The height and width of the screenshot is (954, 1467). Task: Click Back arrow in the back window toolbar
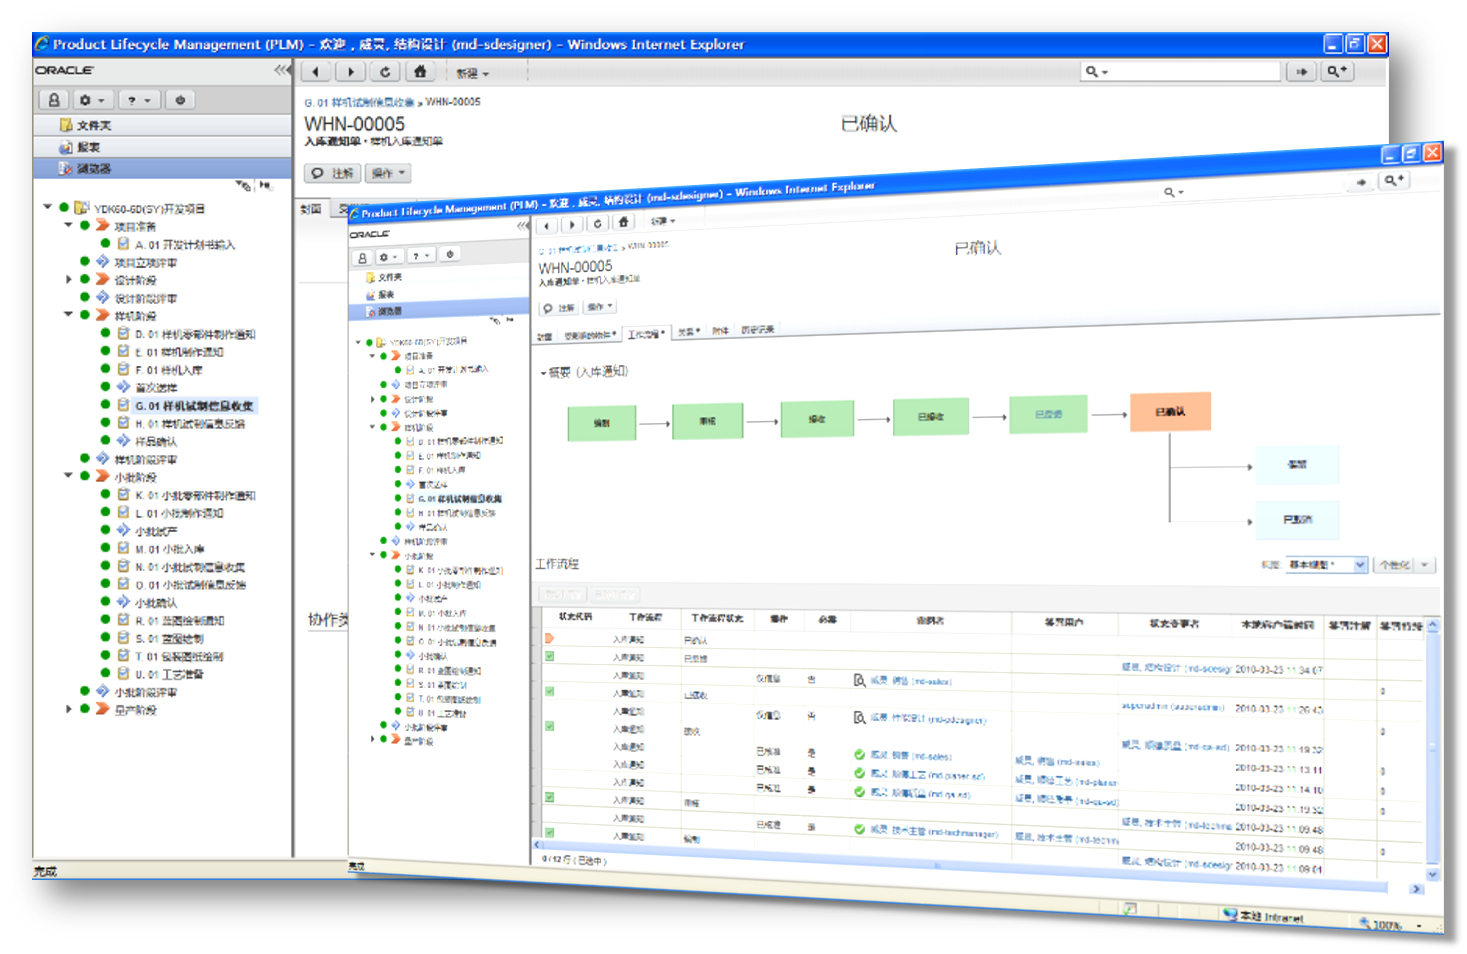(316, 72)
